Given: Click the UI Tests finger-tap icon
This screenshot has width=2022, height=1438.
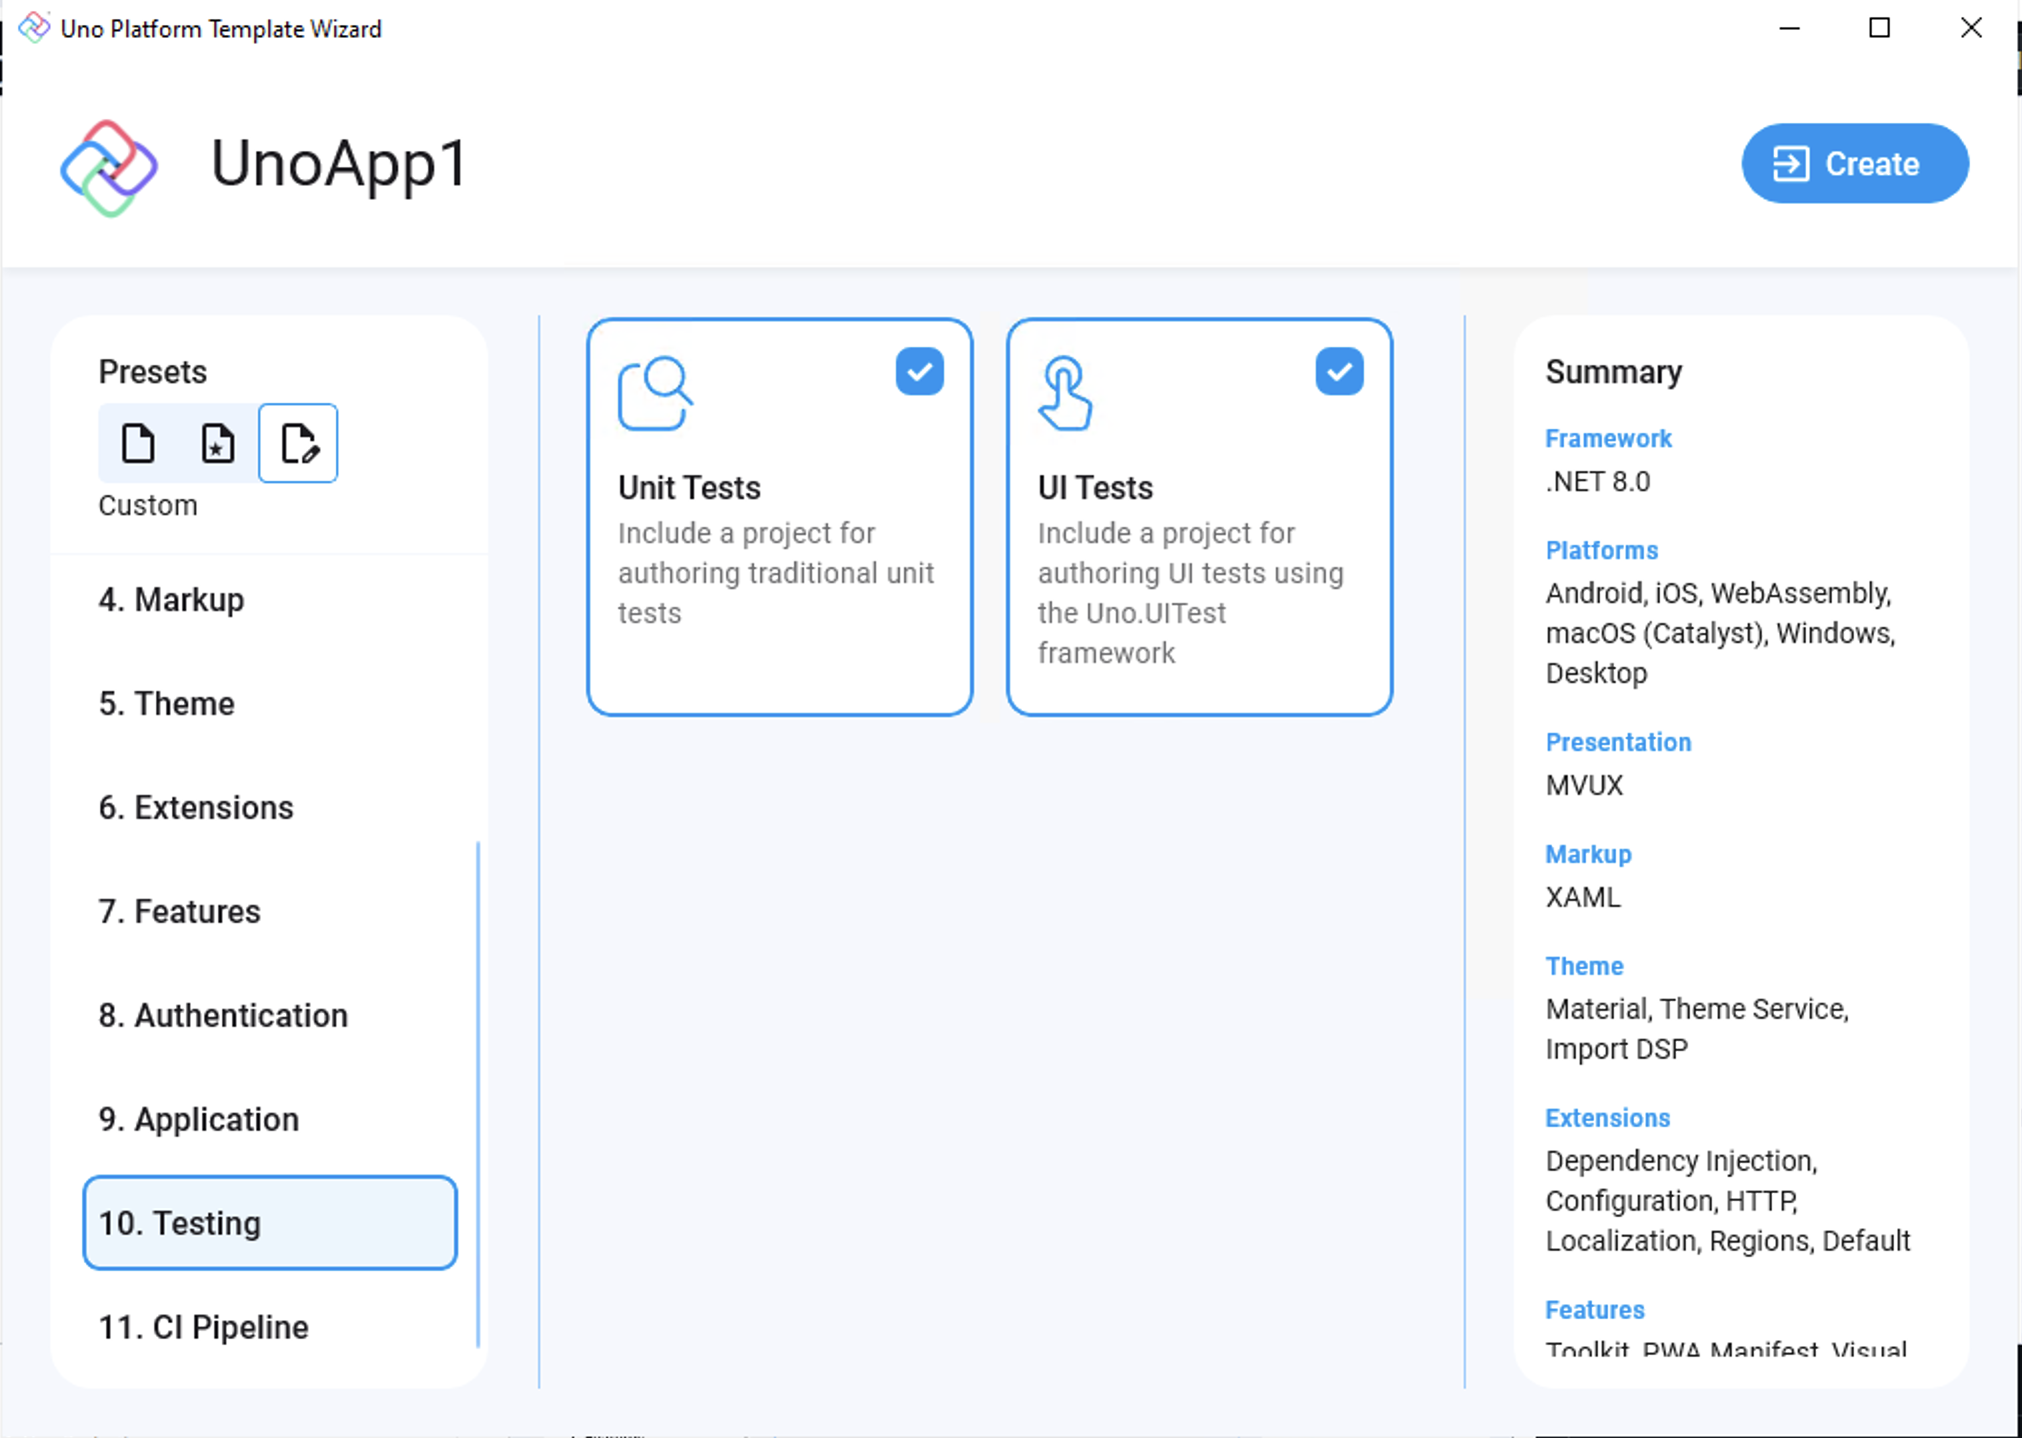Looking at the screenshot, I should click(1064, 393).
